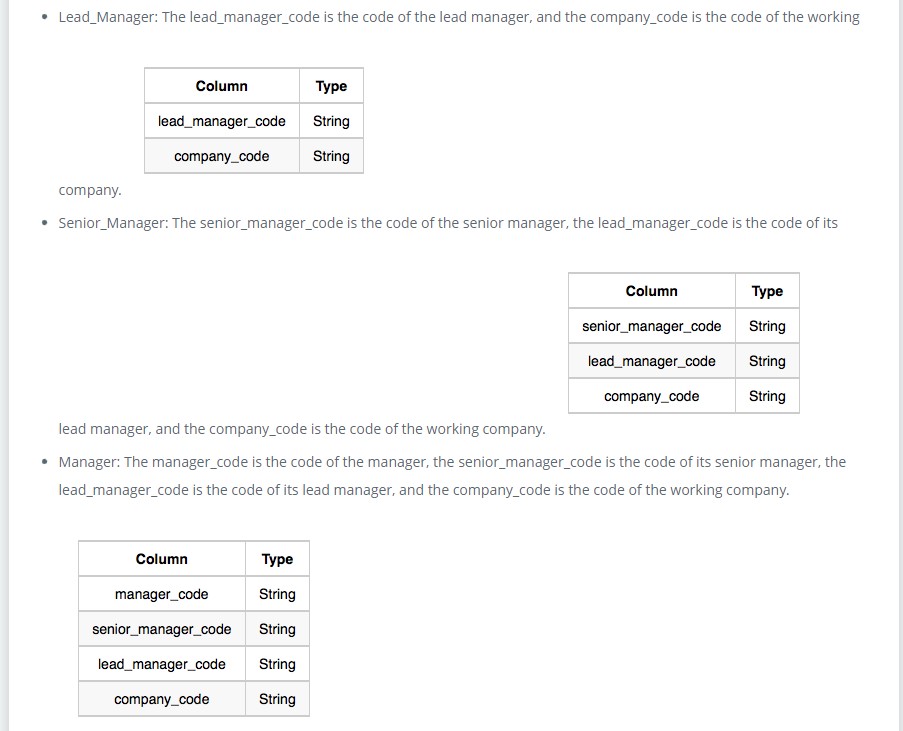Select senior_manager_code cell in bottom Manager table
This screenshot has height=731, width=903.
(161, 629)
